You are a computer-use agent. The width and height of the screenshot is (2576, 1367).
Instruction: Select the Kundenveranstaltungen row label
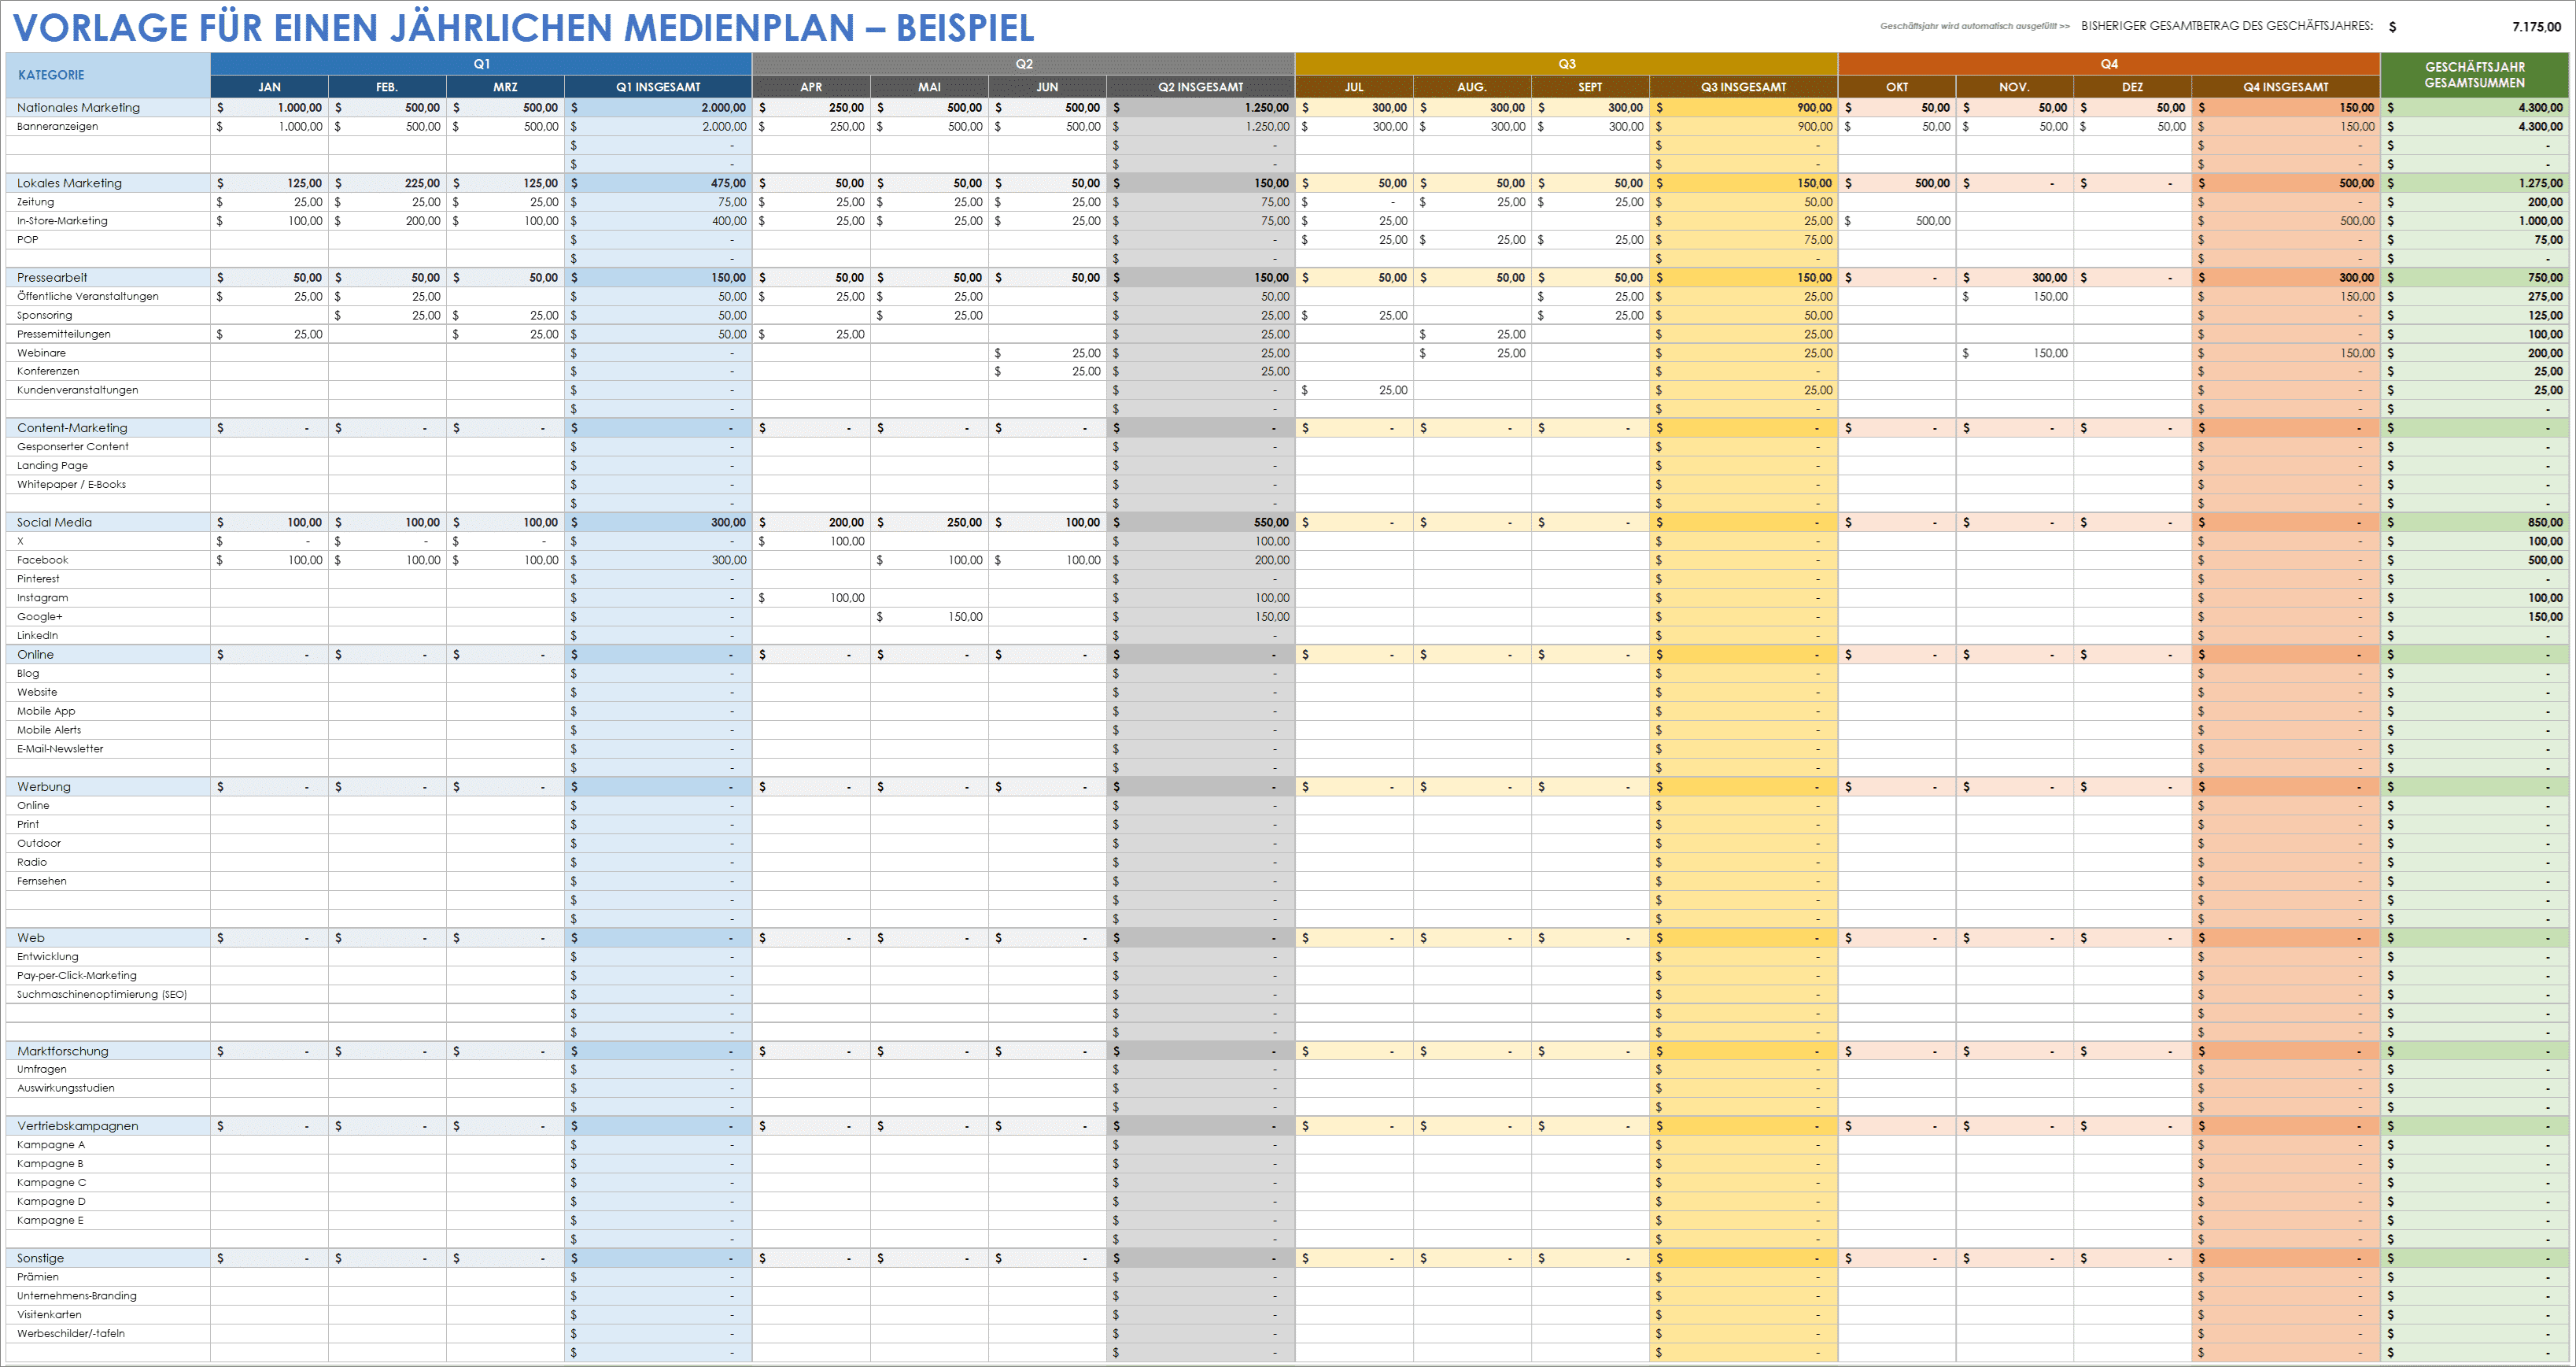tap(77, 390)
